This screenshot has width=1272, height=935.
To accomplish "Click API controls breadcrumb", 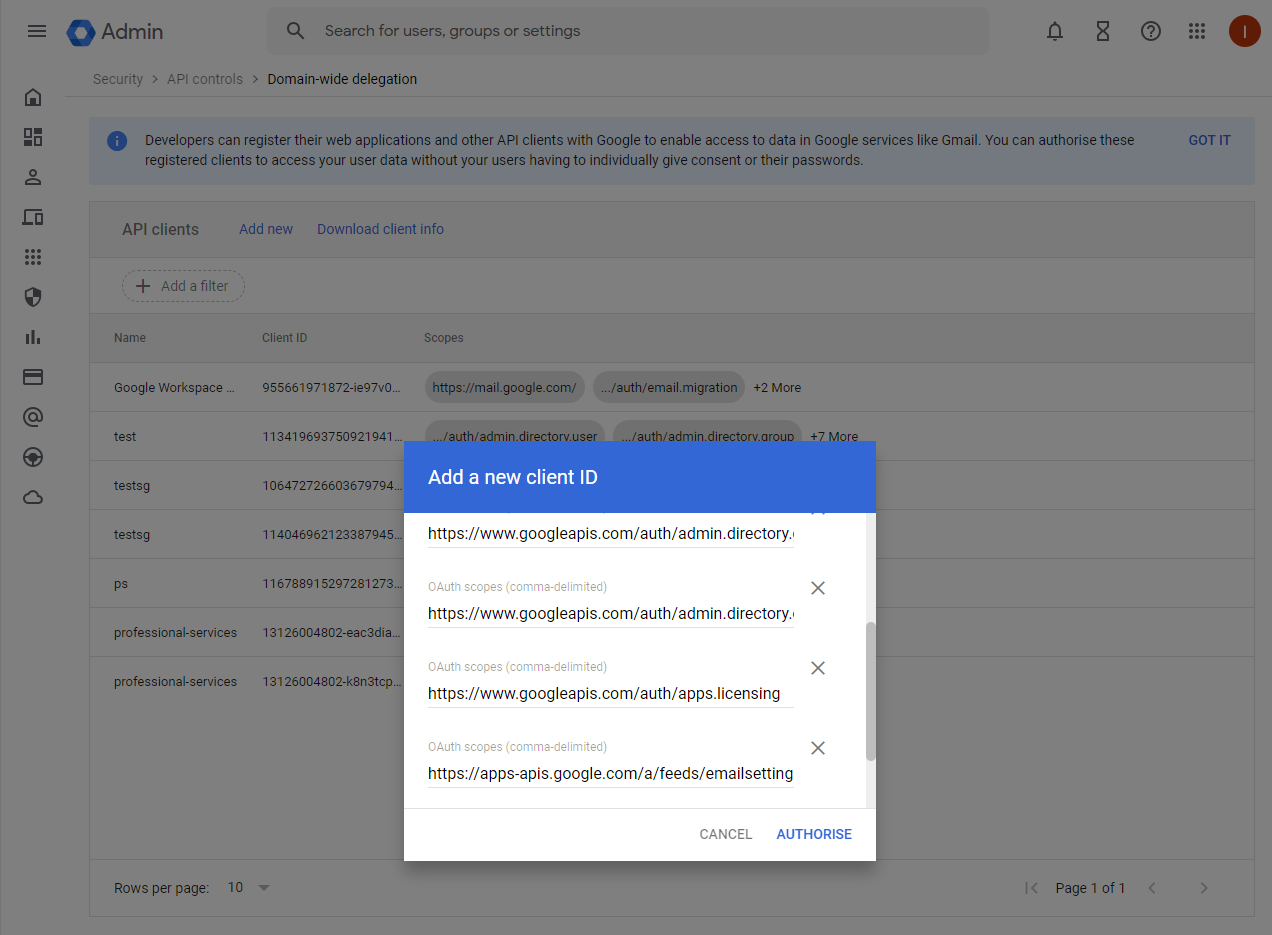I will tap(204, 79).
